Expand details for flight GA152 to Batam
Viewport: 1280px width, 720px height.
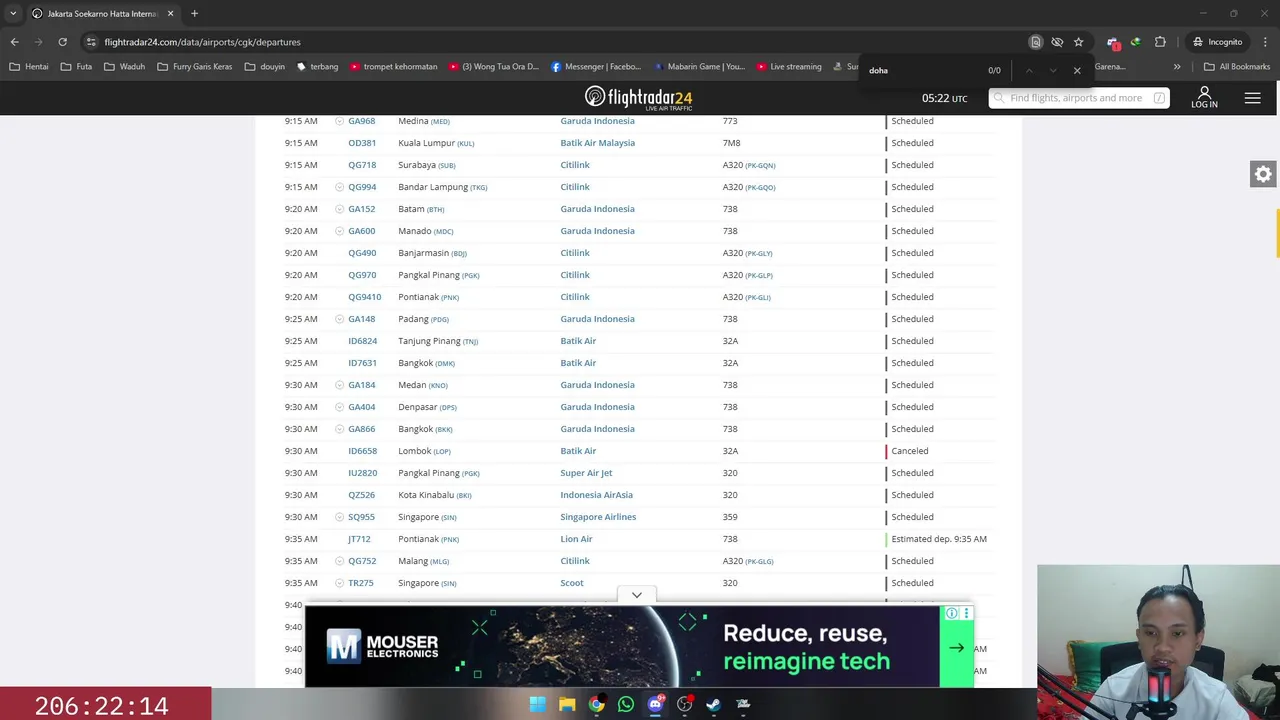[x=339, y=209]
